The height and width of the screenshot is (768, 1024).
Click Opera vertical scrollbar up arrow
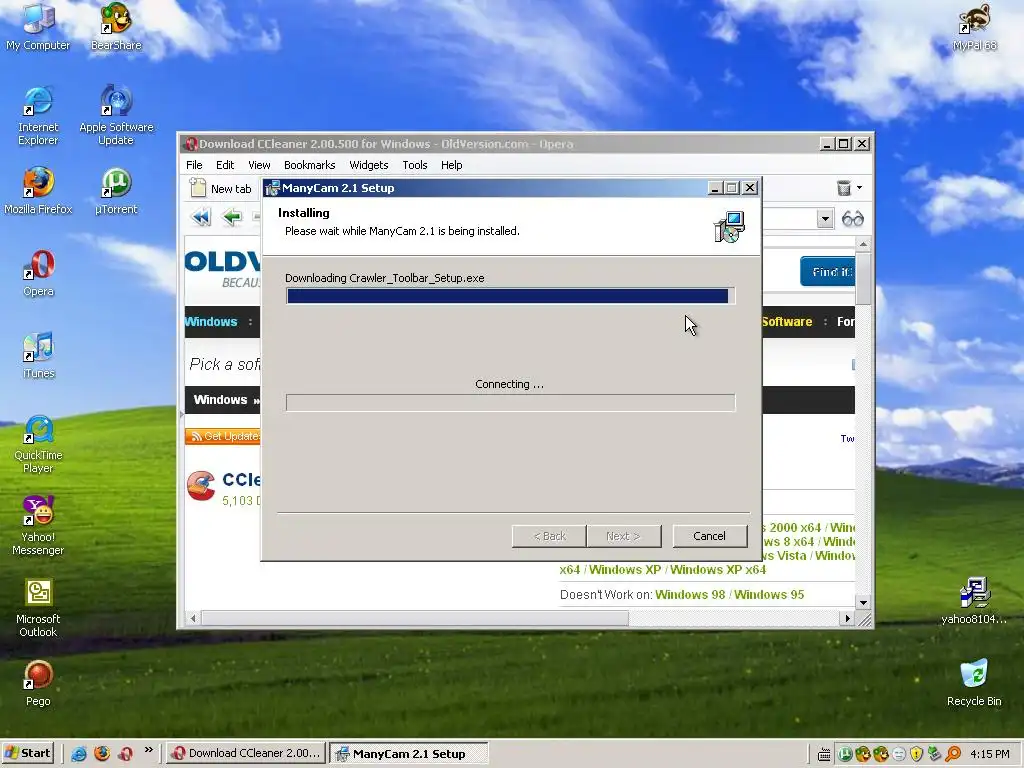[863, 245]
